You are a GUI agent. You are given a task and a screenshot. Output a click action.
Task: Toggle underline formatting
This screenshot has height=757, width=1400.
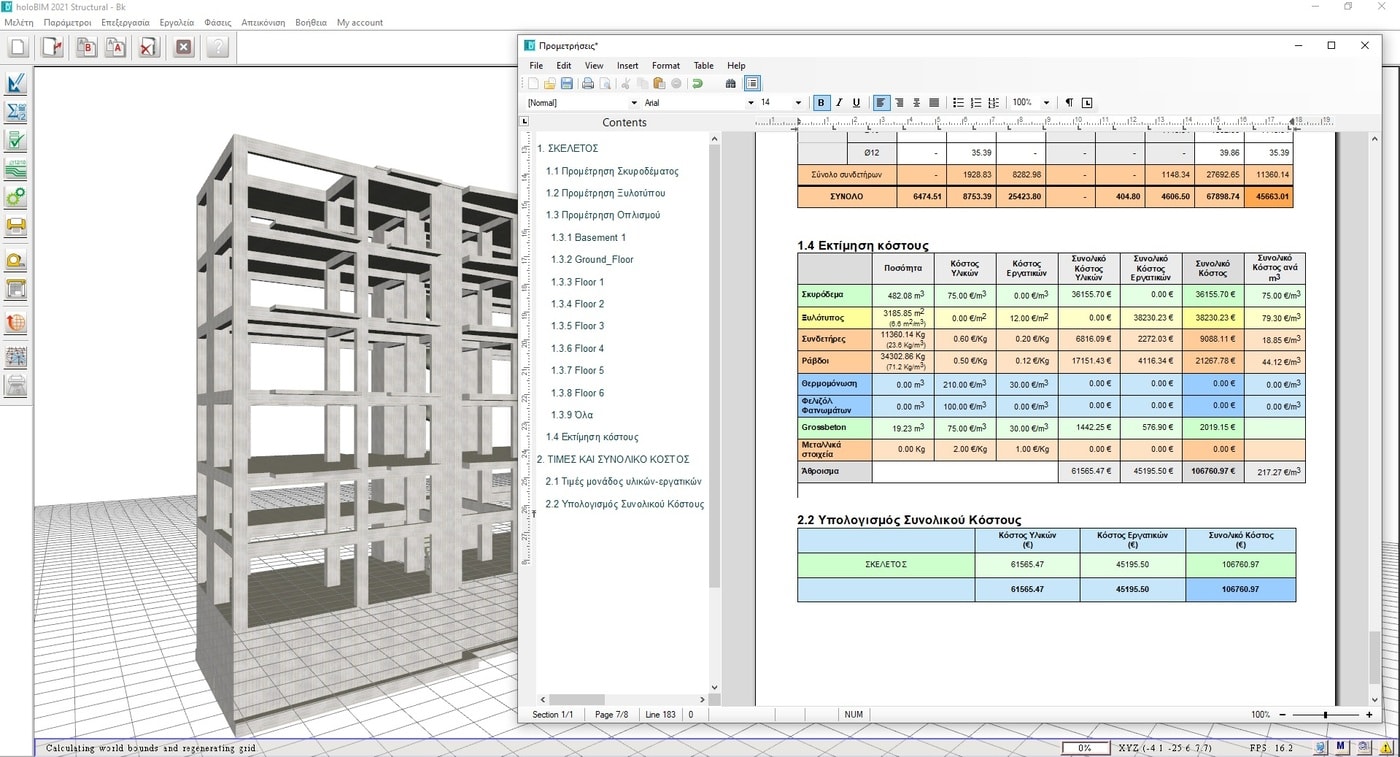tap(856, 102)
